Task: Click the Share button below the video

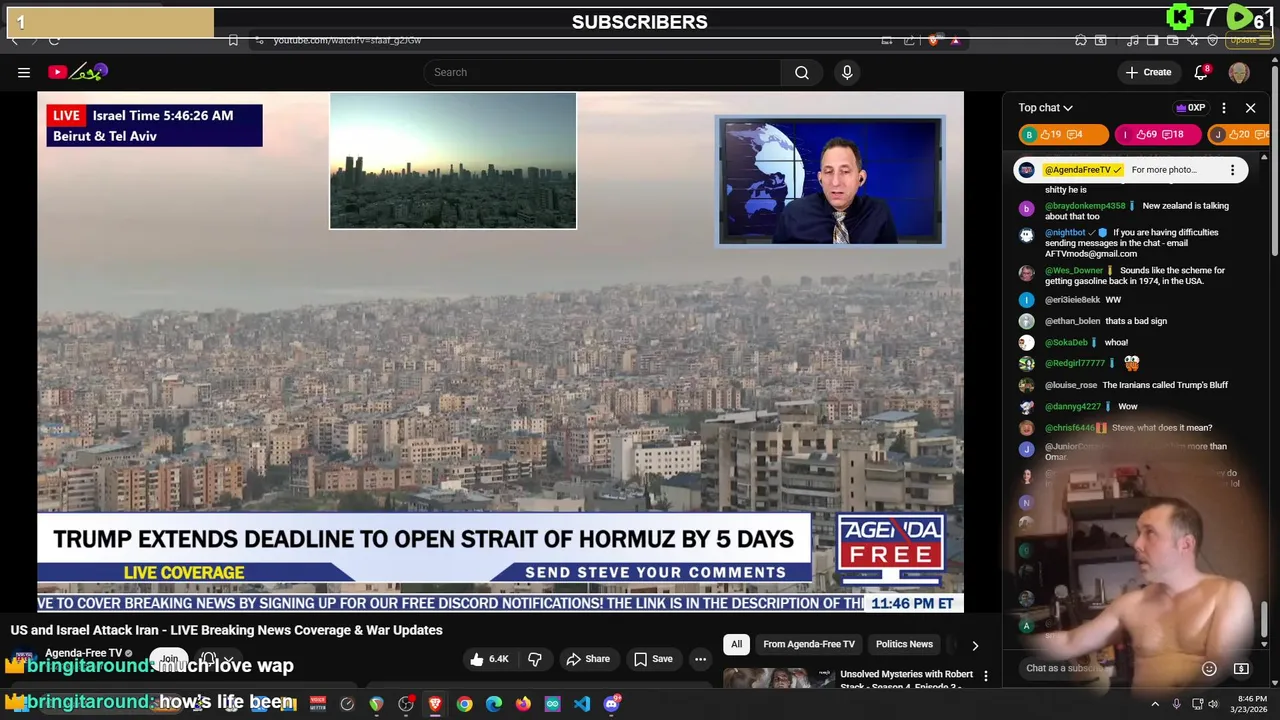Action: click(588, 659)
